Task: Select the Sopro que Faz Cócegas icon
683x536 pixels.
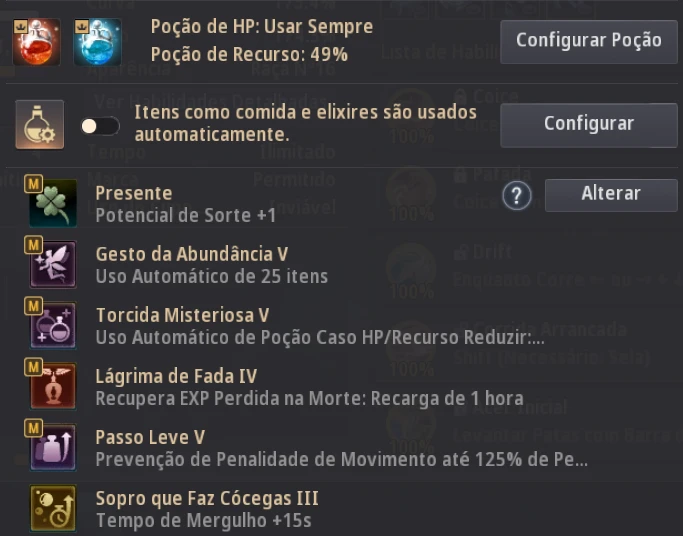Action: [53, 508]
